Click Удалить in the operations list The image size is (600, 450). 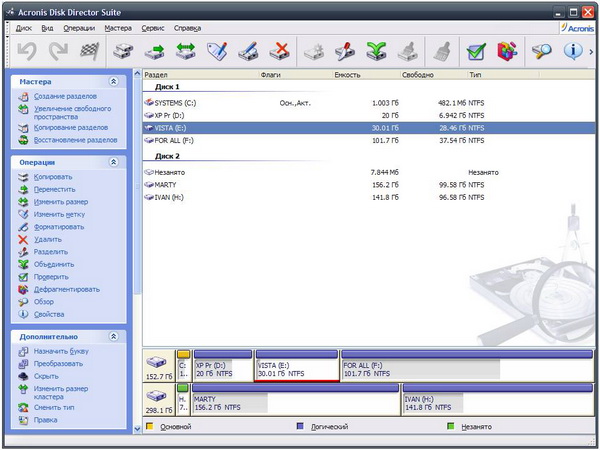(47, 240)
